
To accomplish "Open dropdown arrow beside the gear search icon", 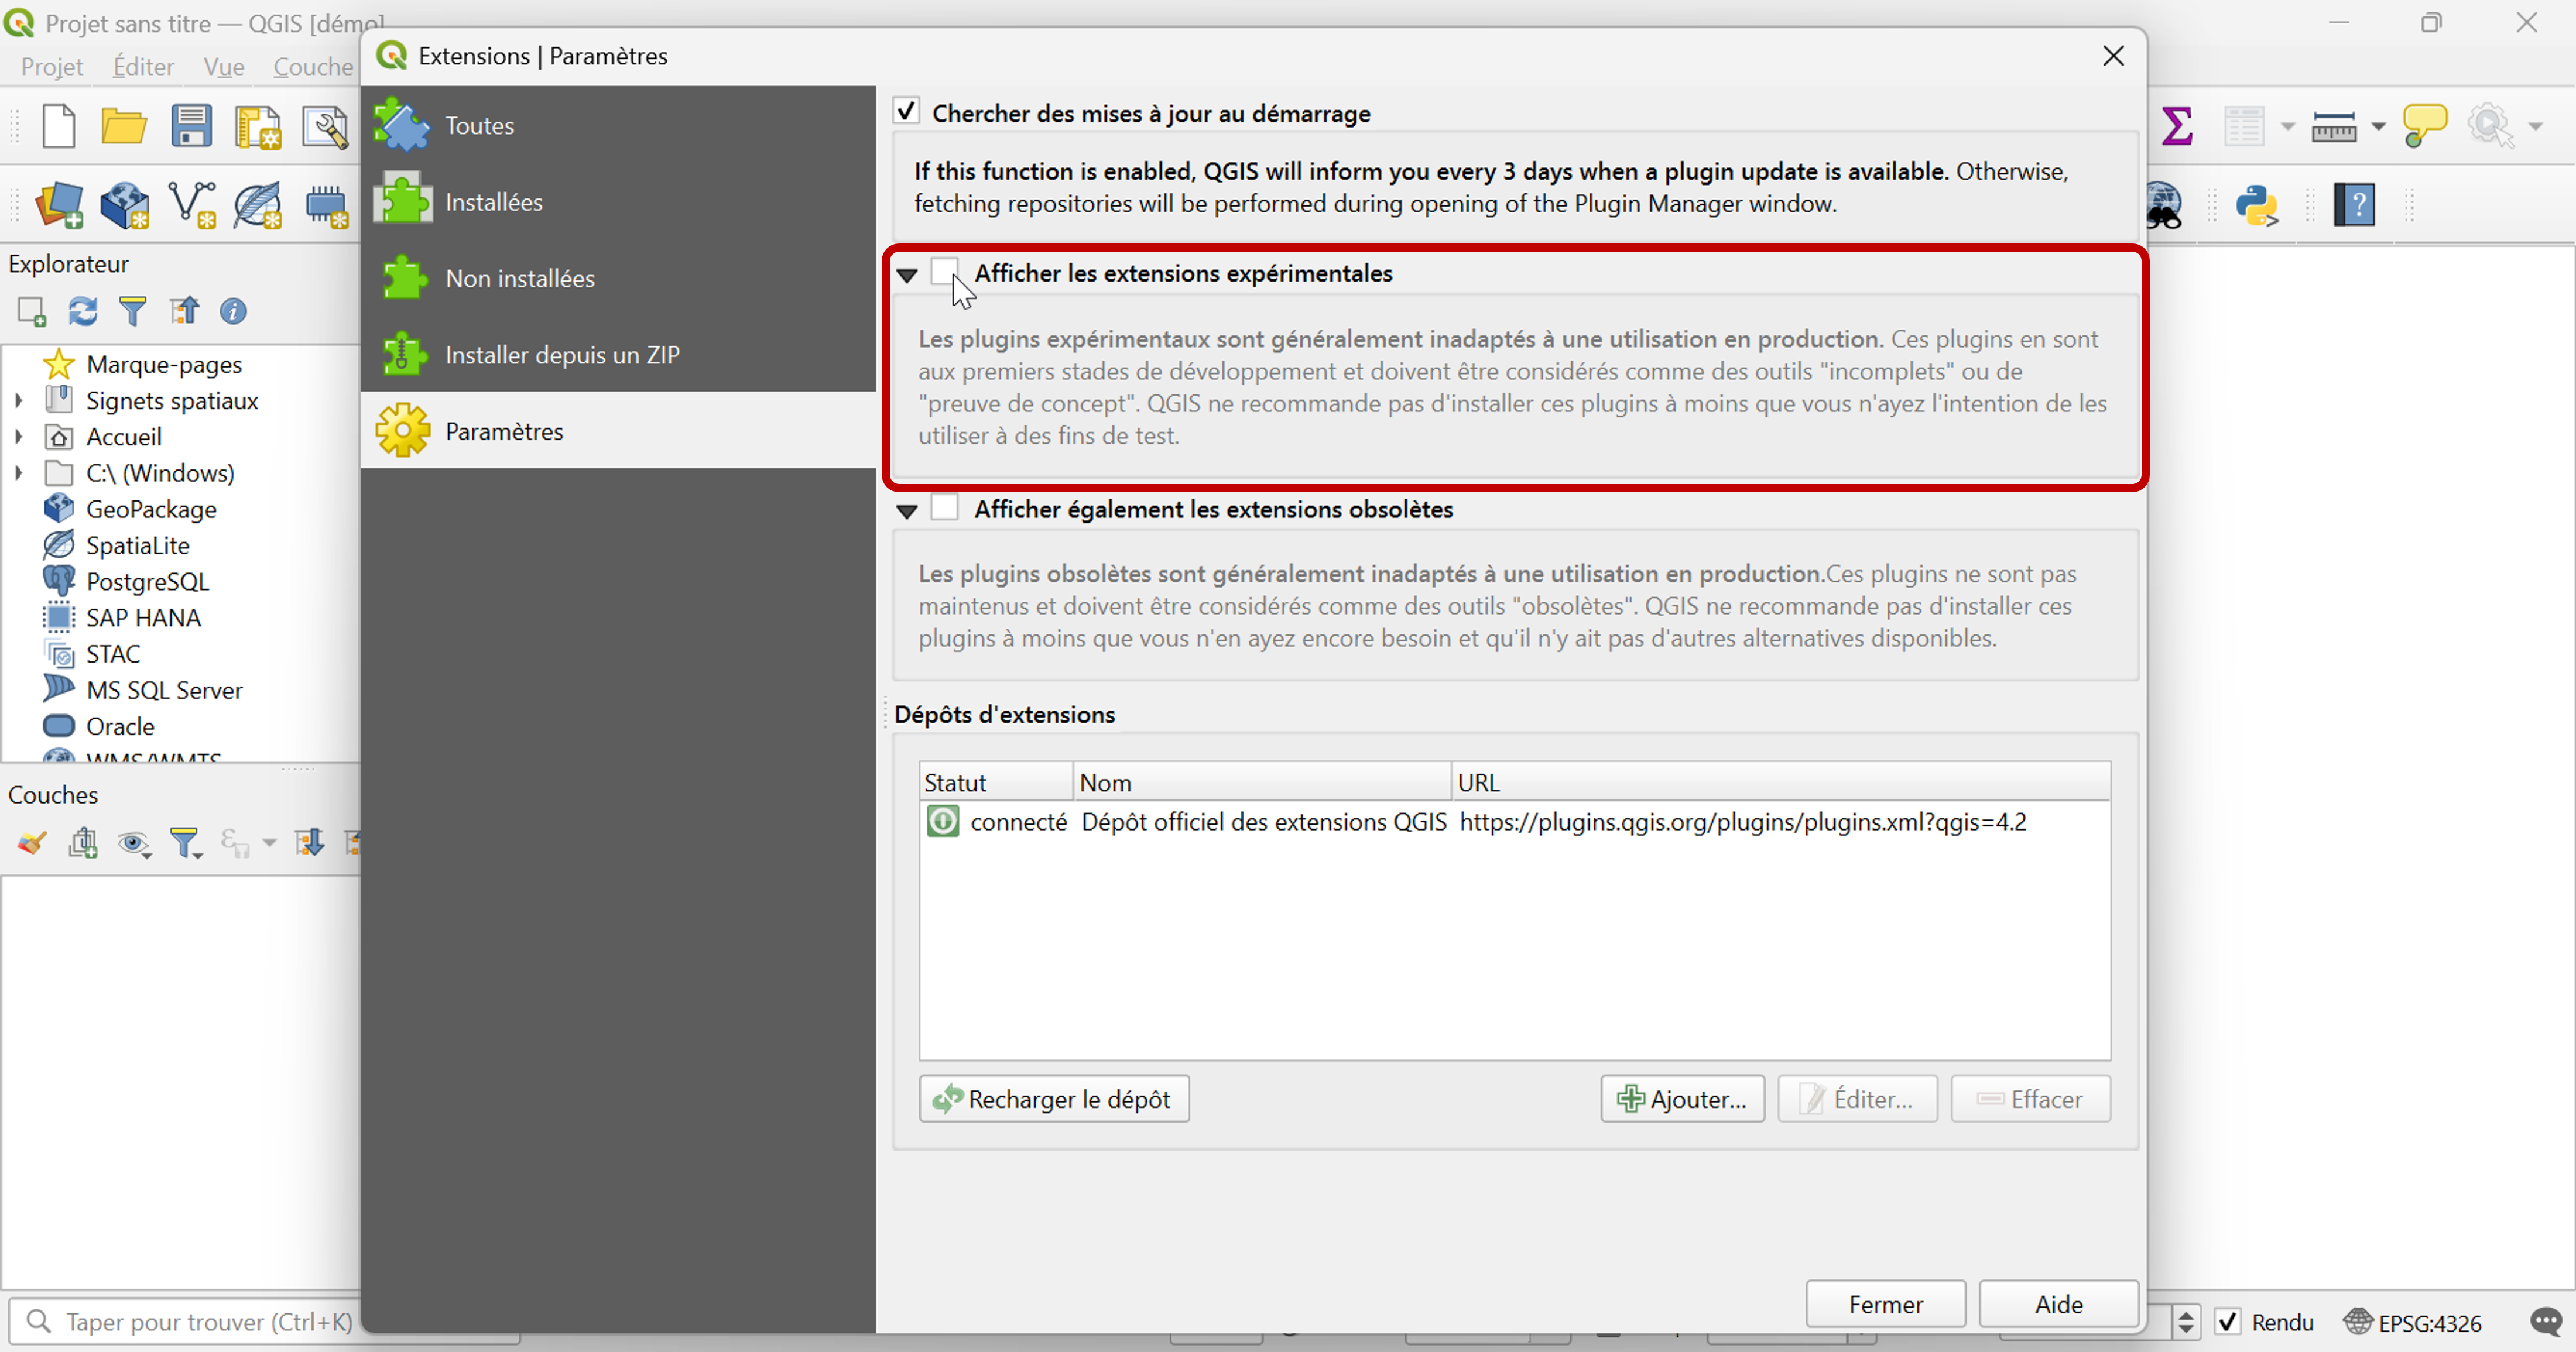I will 2535,127.
